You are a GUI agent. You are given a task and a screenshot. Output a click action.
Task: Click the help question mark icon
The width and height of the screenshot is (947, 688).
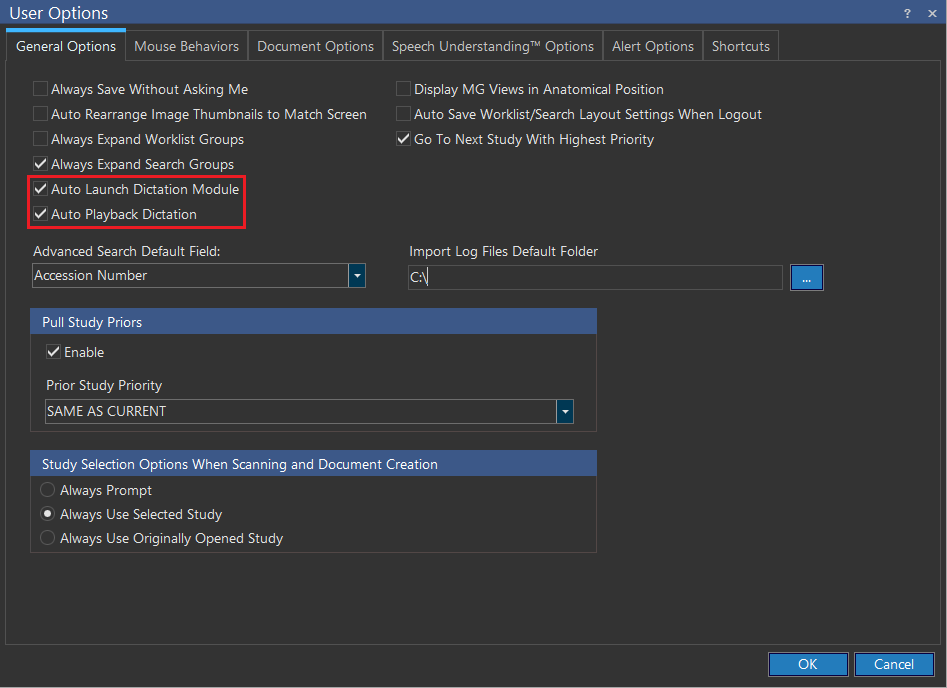[x=907, y=14]
